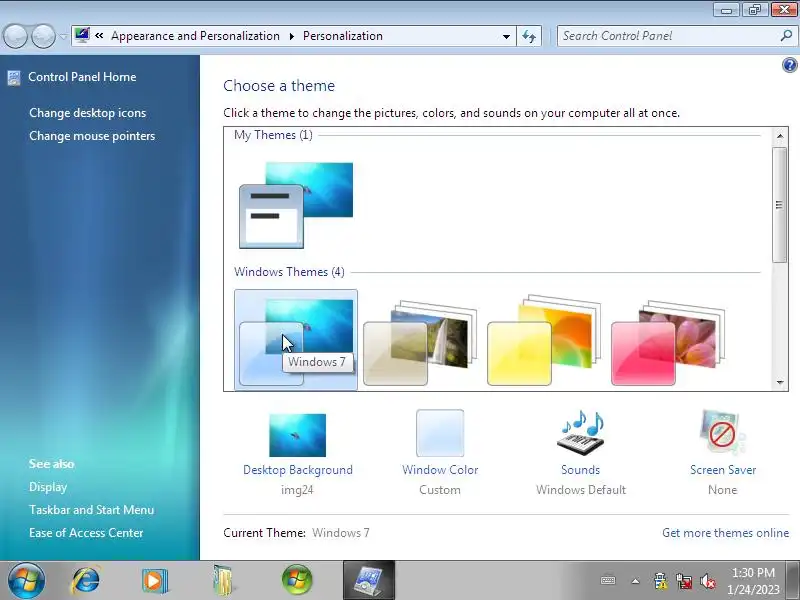Open Change mouse pointers link
Viewport: 800px width, 600px height.
92,136
